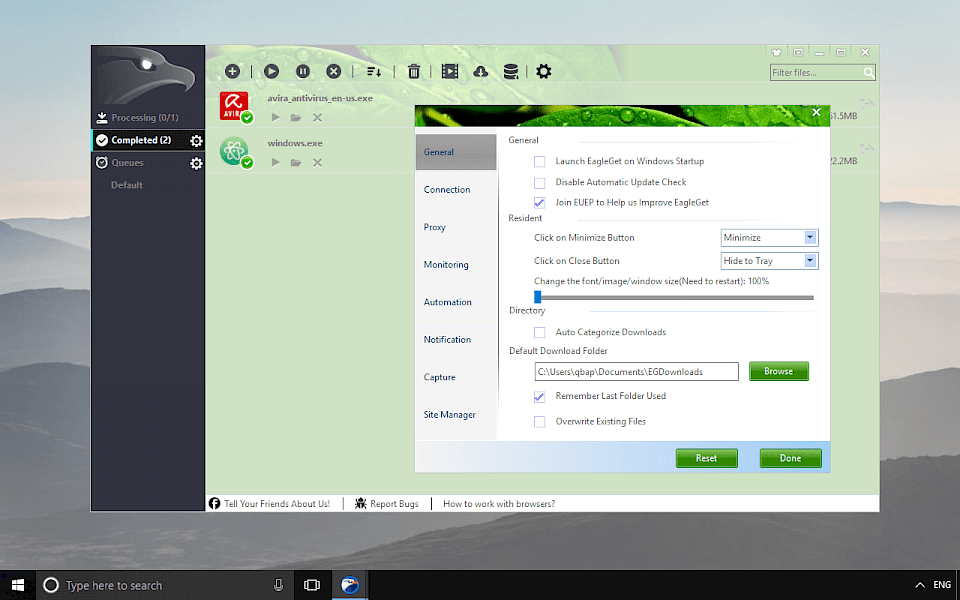Uncheck Join EUEP to Help us Improve EagleGet
This screenshot has height=600, width=960.
[x=539, y=203]
